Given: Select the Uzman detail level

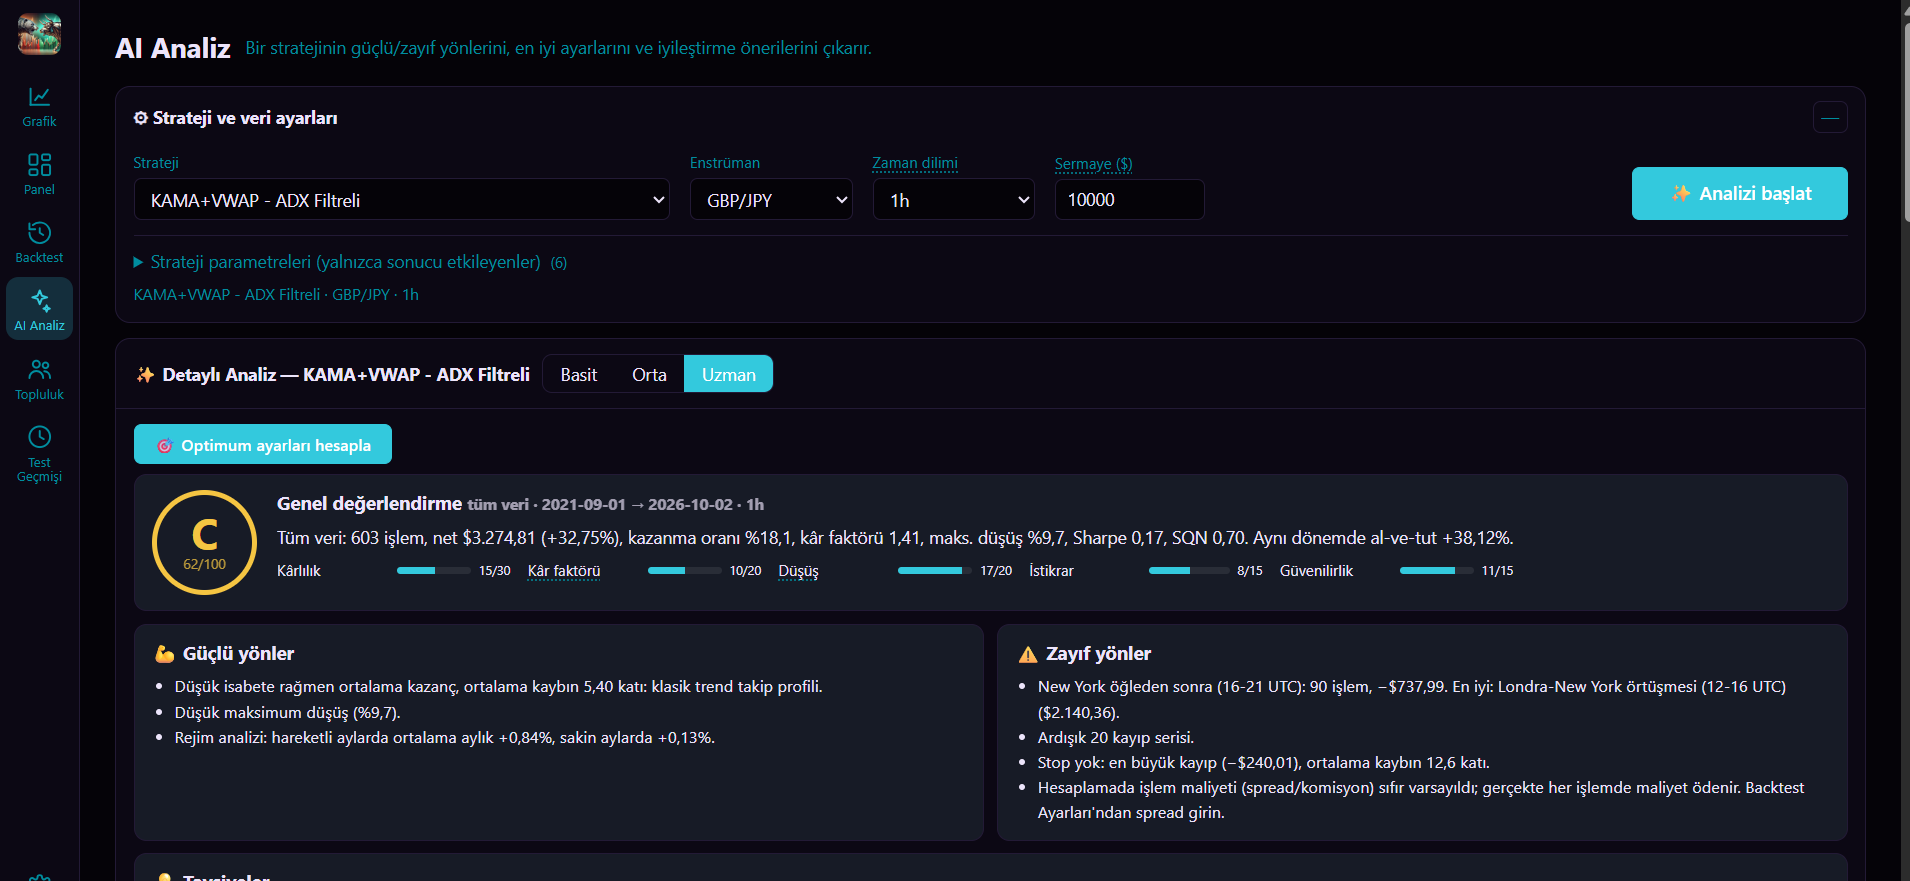Looking at the screenshot, I should (x=728, y=374).
